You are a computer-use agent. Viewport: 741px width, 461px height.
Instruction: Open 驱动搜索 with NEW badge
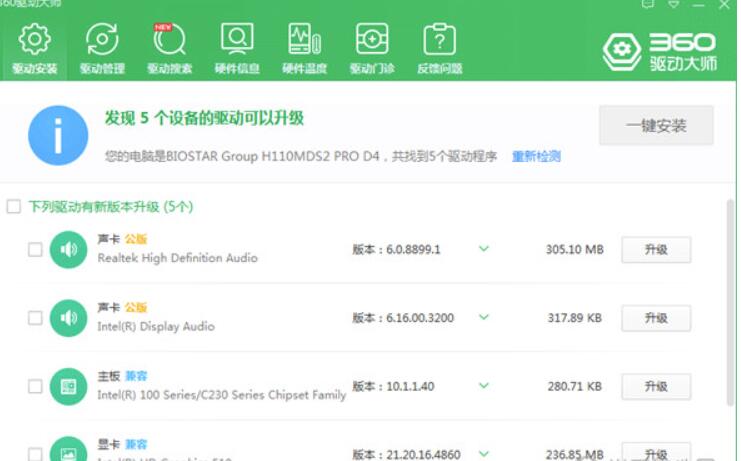pos(169,49)
